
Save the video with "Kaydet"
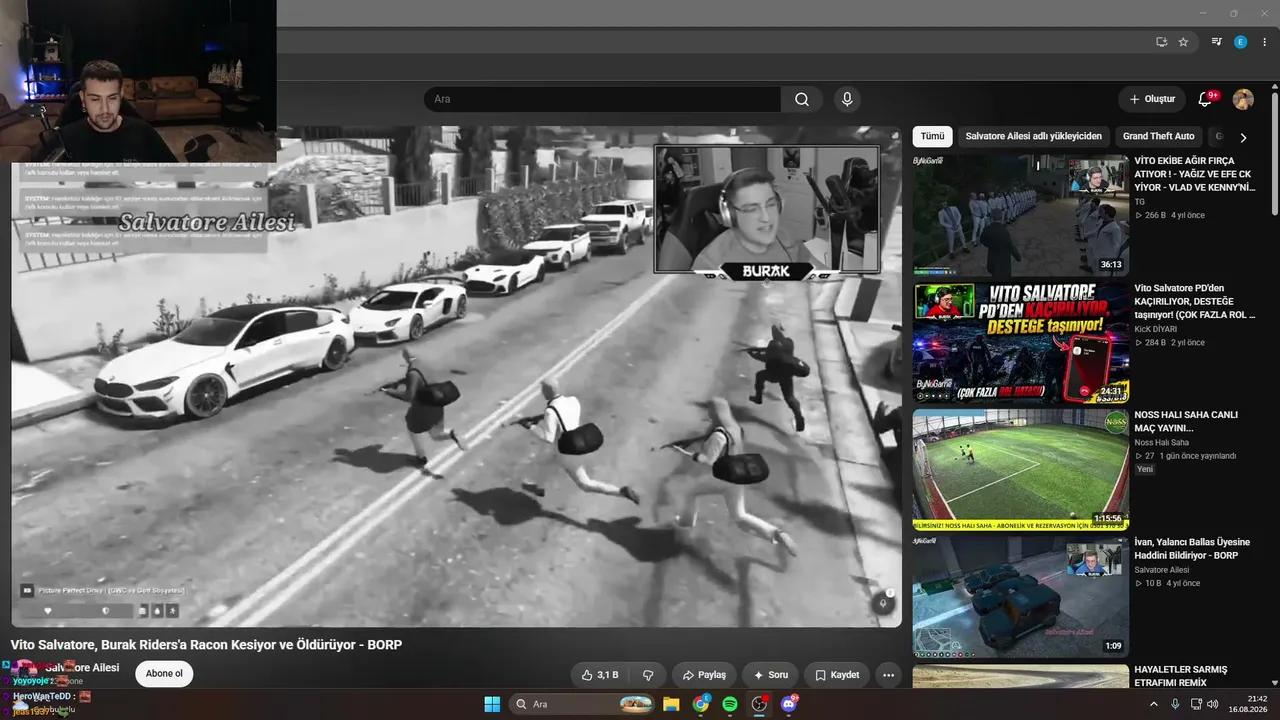(x=837, y=675)
